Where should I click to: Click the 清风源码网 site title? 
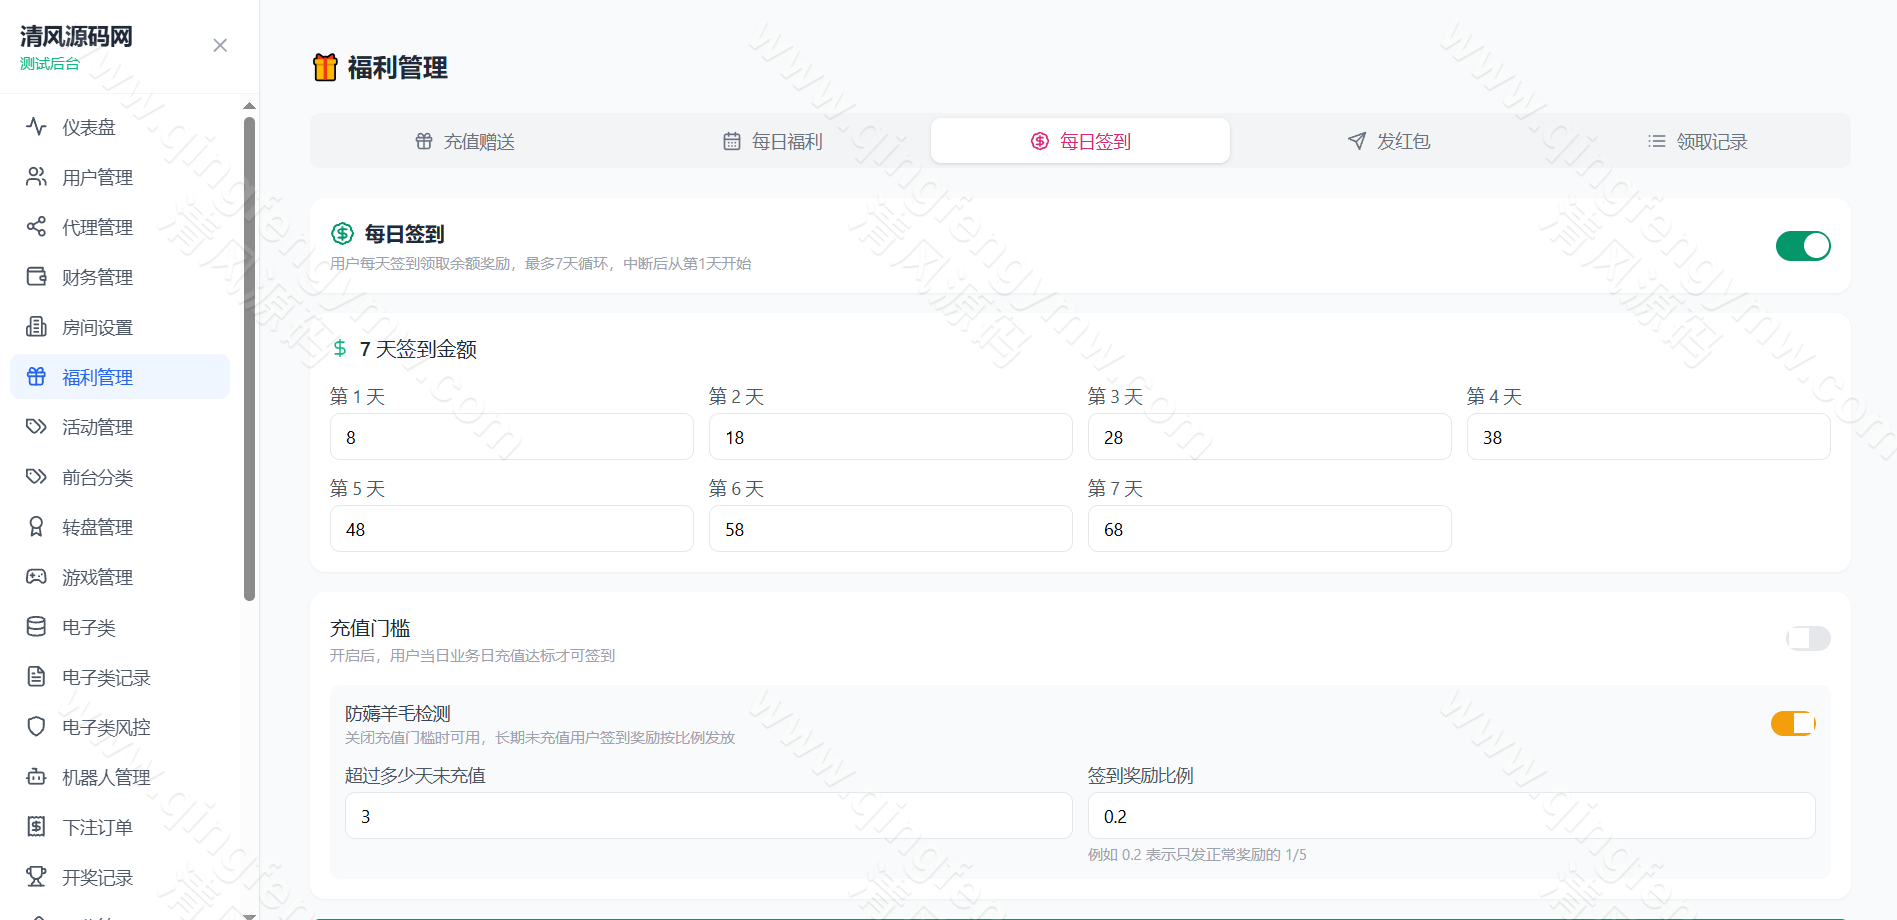click(76, 37)
